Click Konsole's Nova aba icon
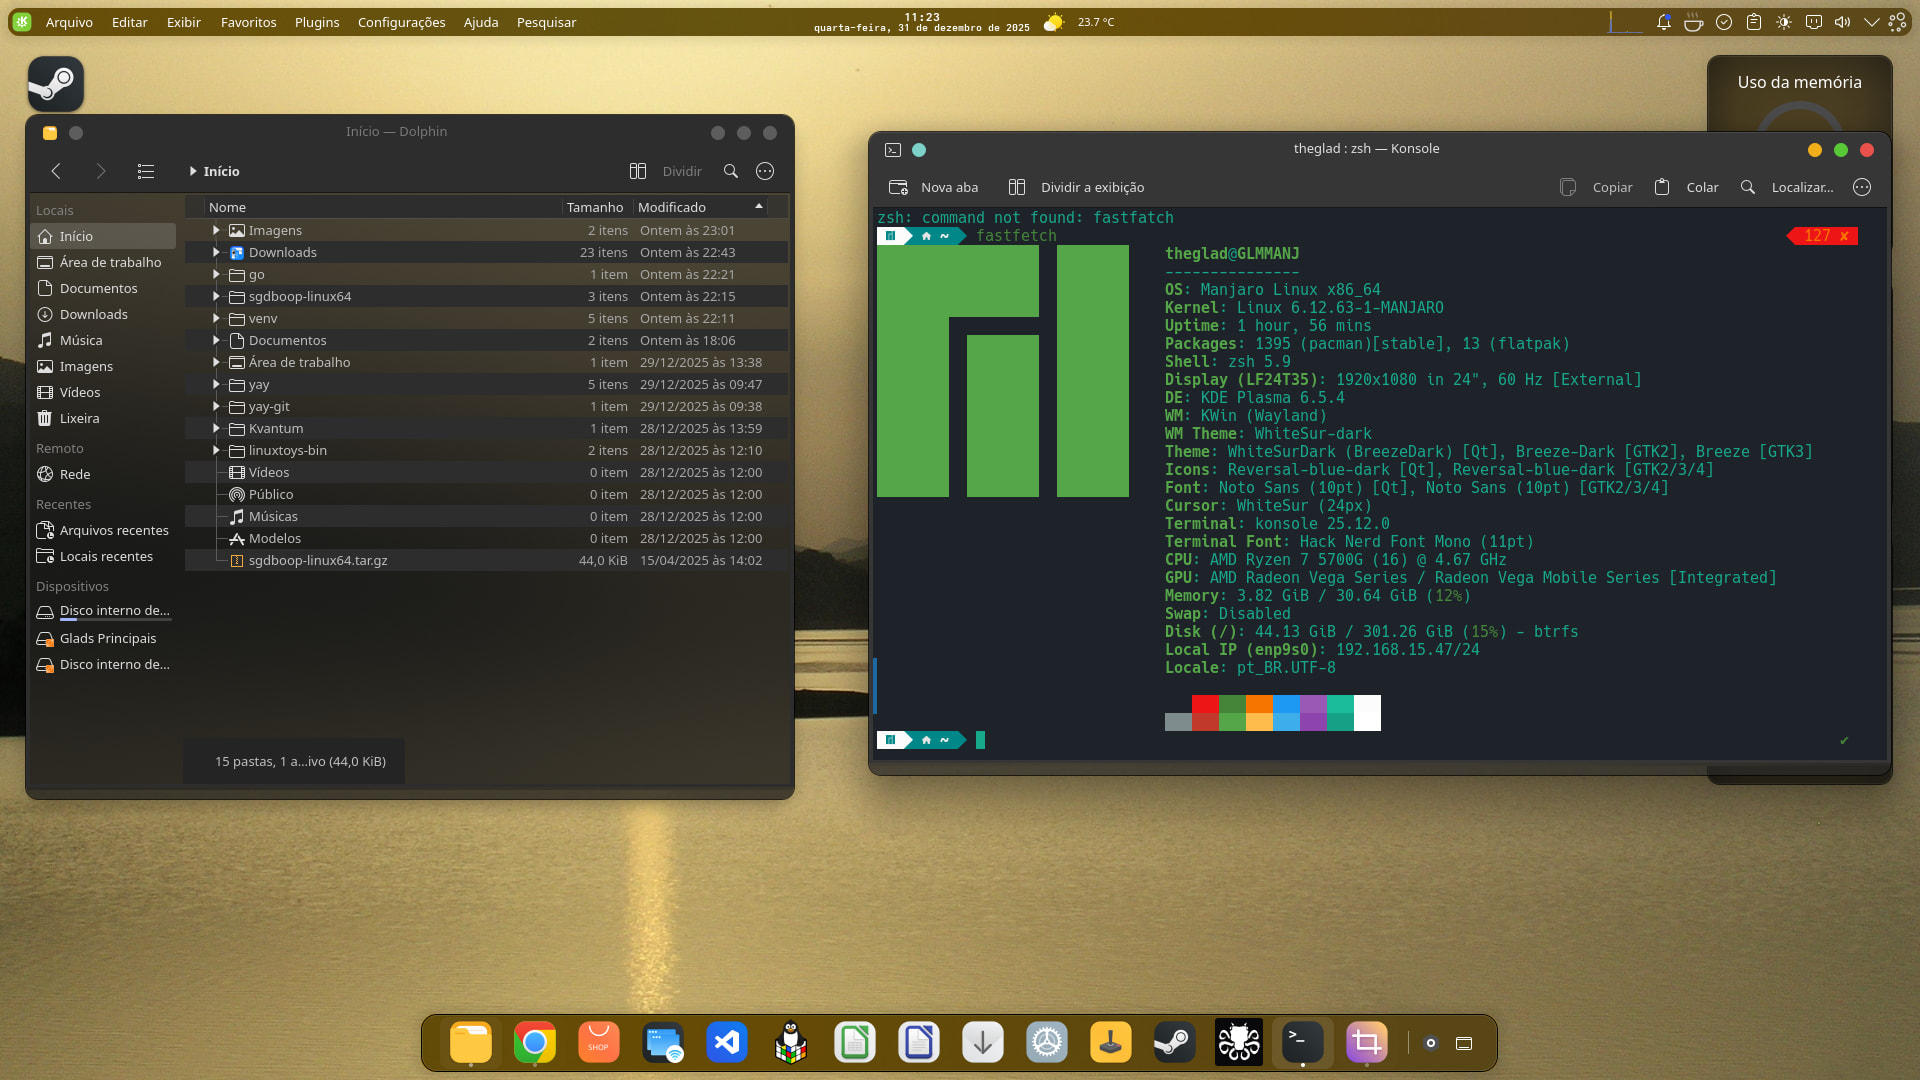 pyautogui.click(x=898, y=187)
